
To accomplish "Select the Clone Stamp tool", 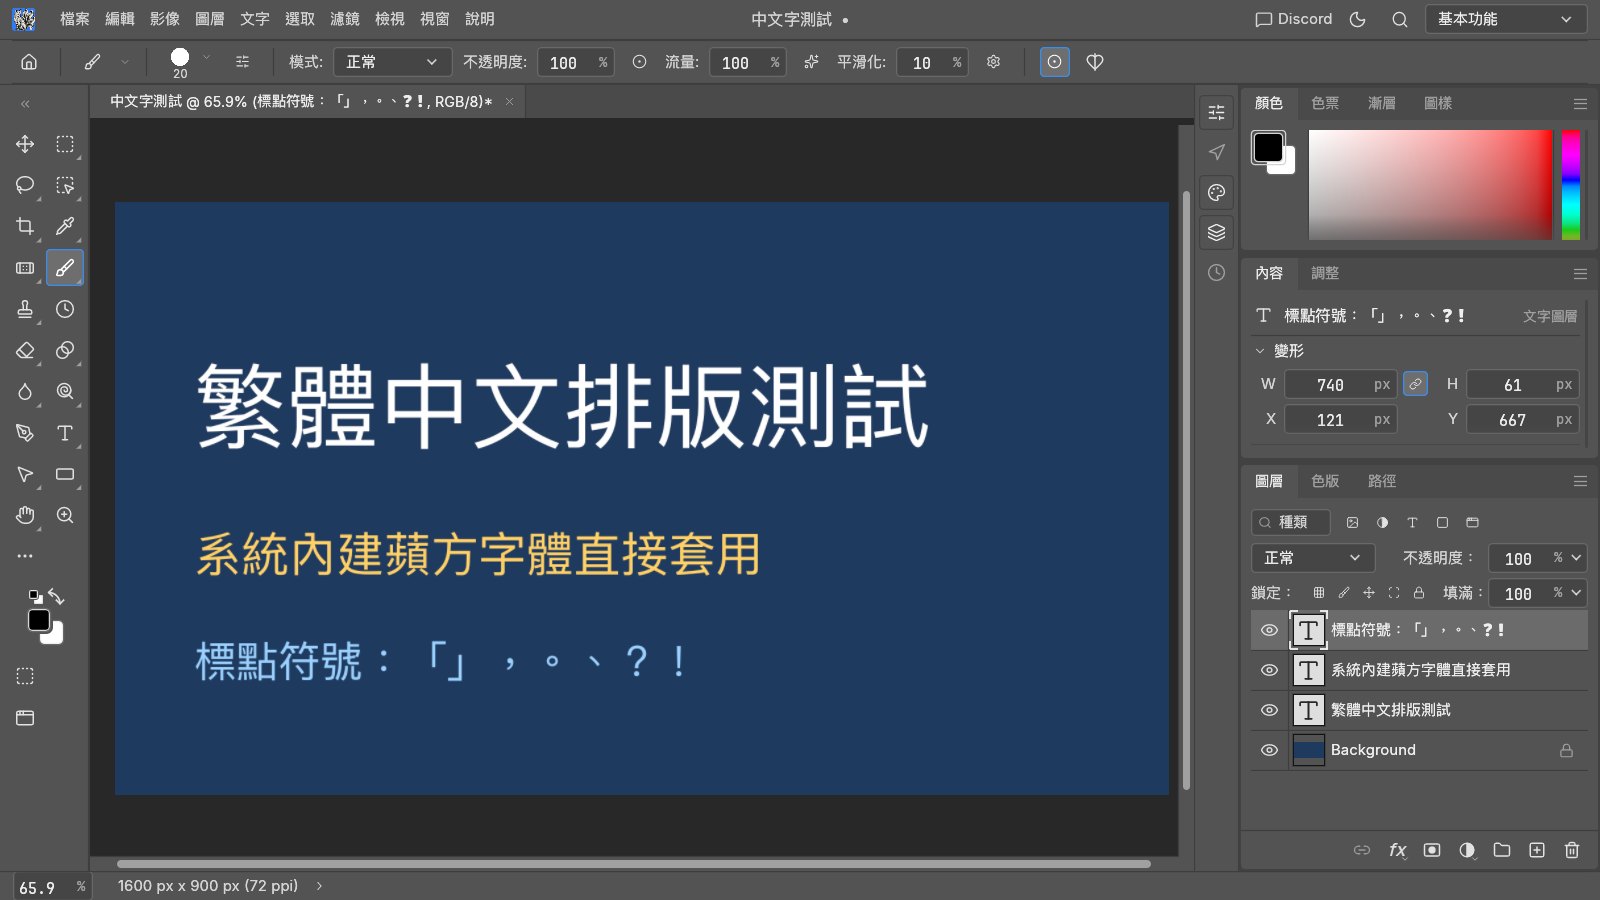I will click(25, 309).
